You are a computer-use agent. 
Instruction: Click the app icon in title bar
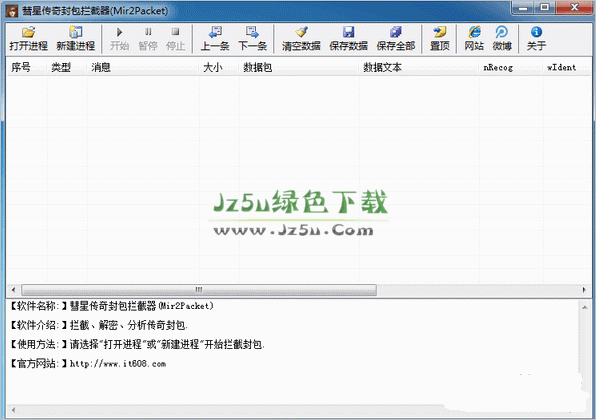pos(11,11)
